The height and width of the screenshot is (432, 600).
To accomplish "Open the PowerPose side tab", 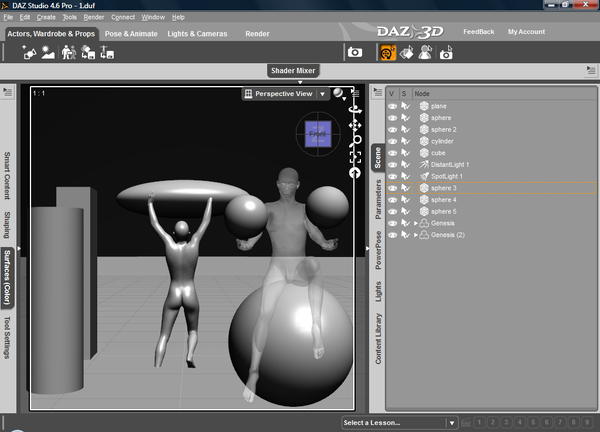I will point(378,250).
